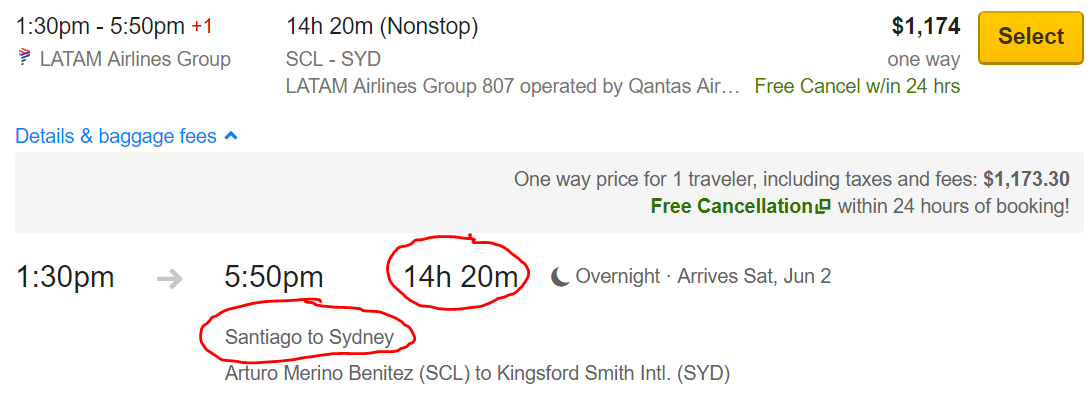The width and height of the screenshot is (1090, 395).
Task: Click the yellow Select button
Action: pos(1031,38)
